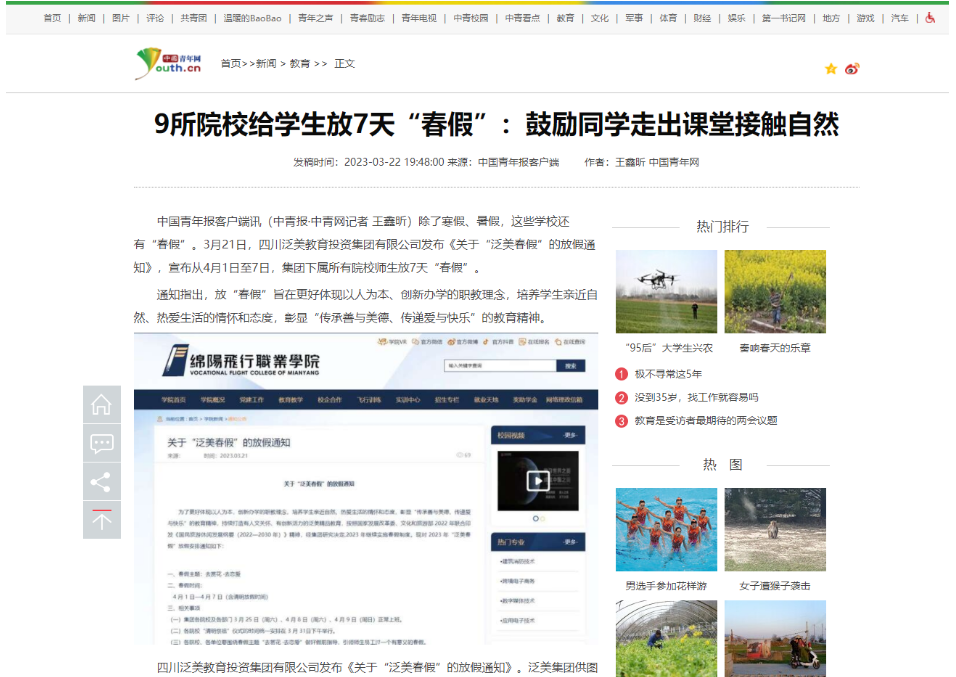
Task: Click the share icon in floating sidebar
Action: [101, 482]
